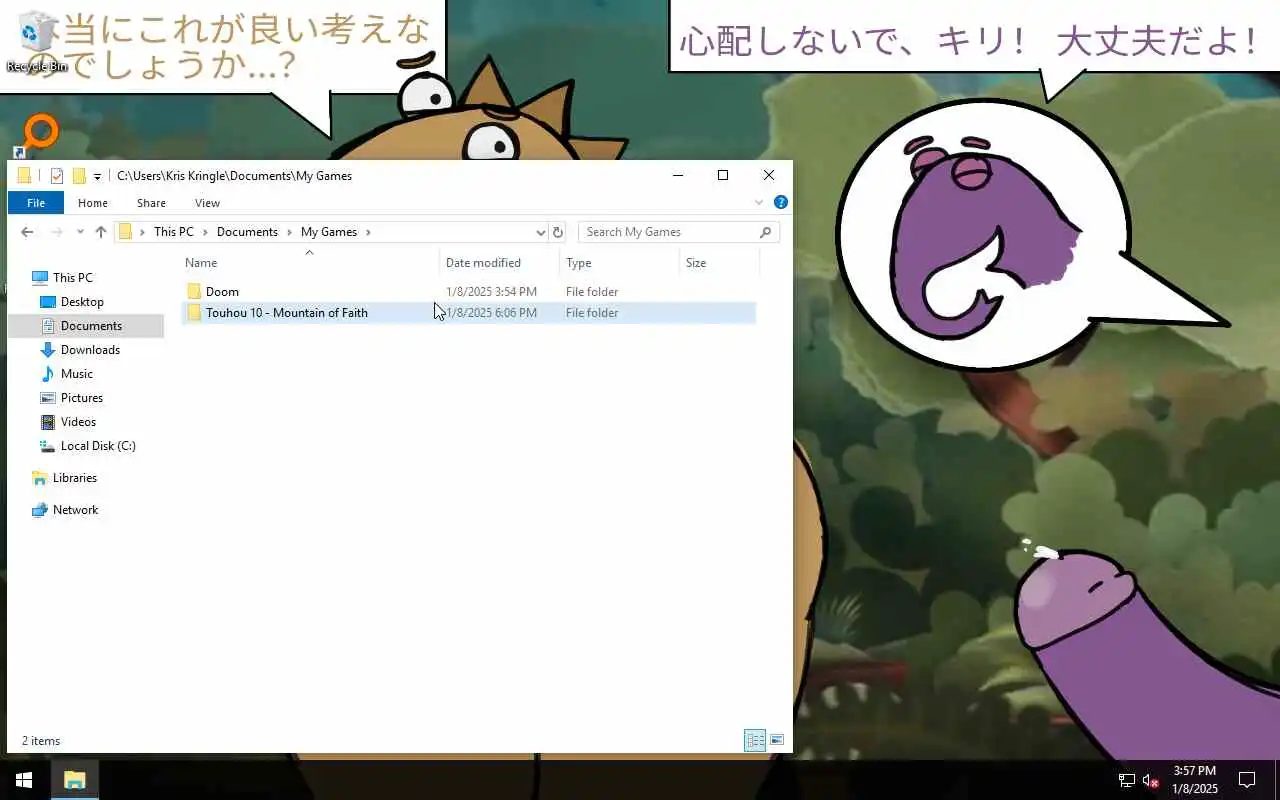Viewport: 1280px width, 800px height.
Task: Click the Doom folder icon
Action: tap(194, 292)
